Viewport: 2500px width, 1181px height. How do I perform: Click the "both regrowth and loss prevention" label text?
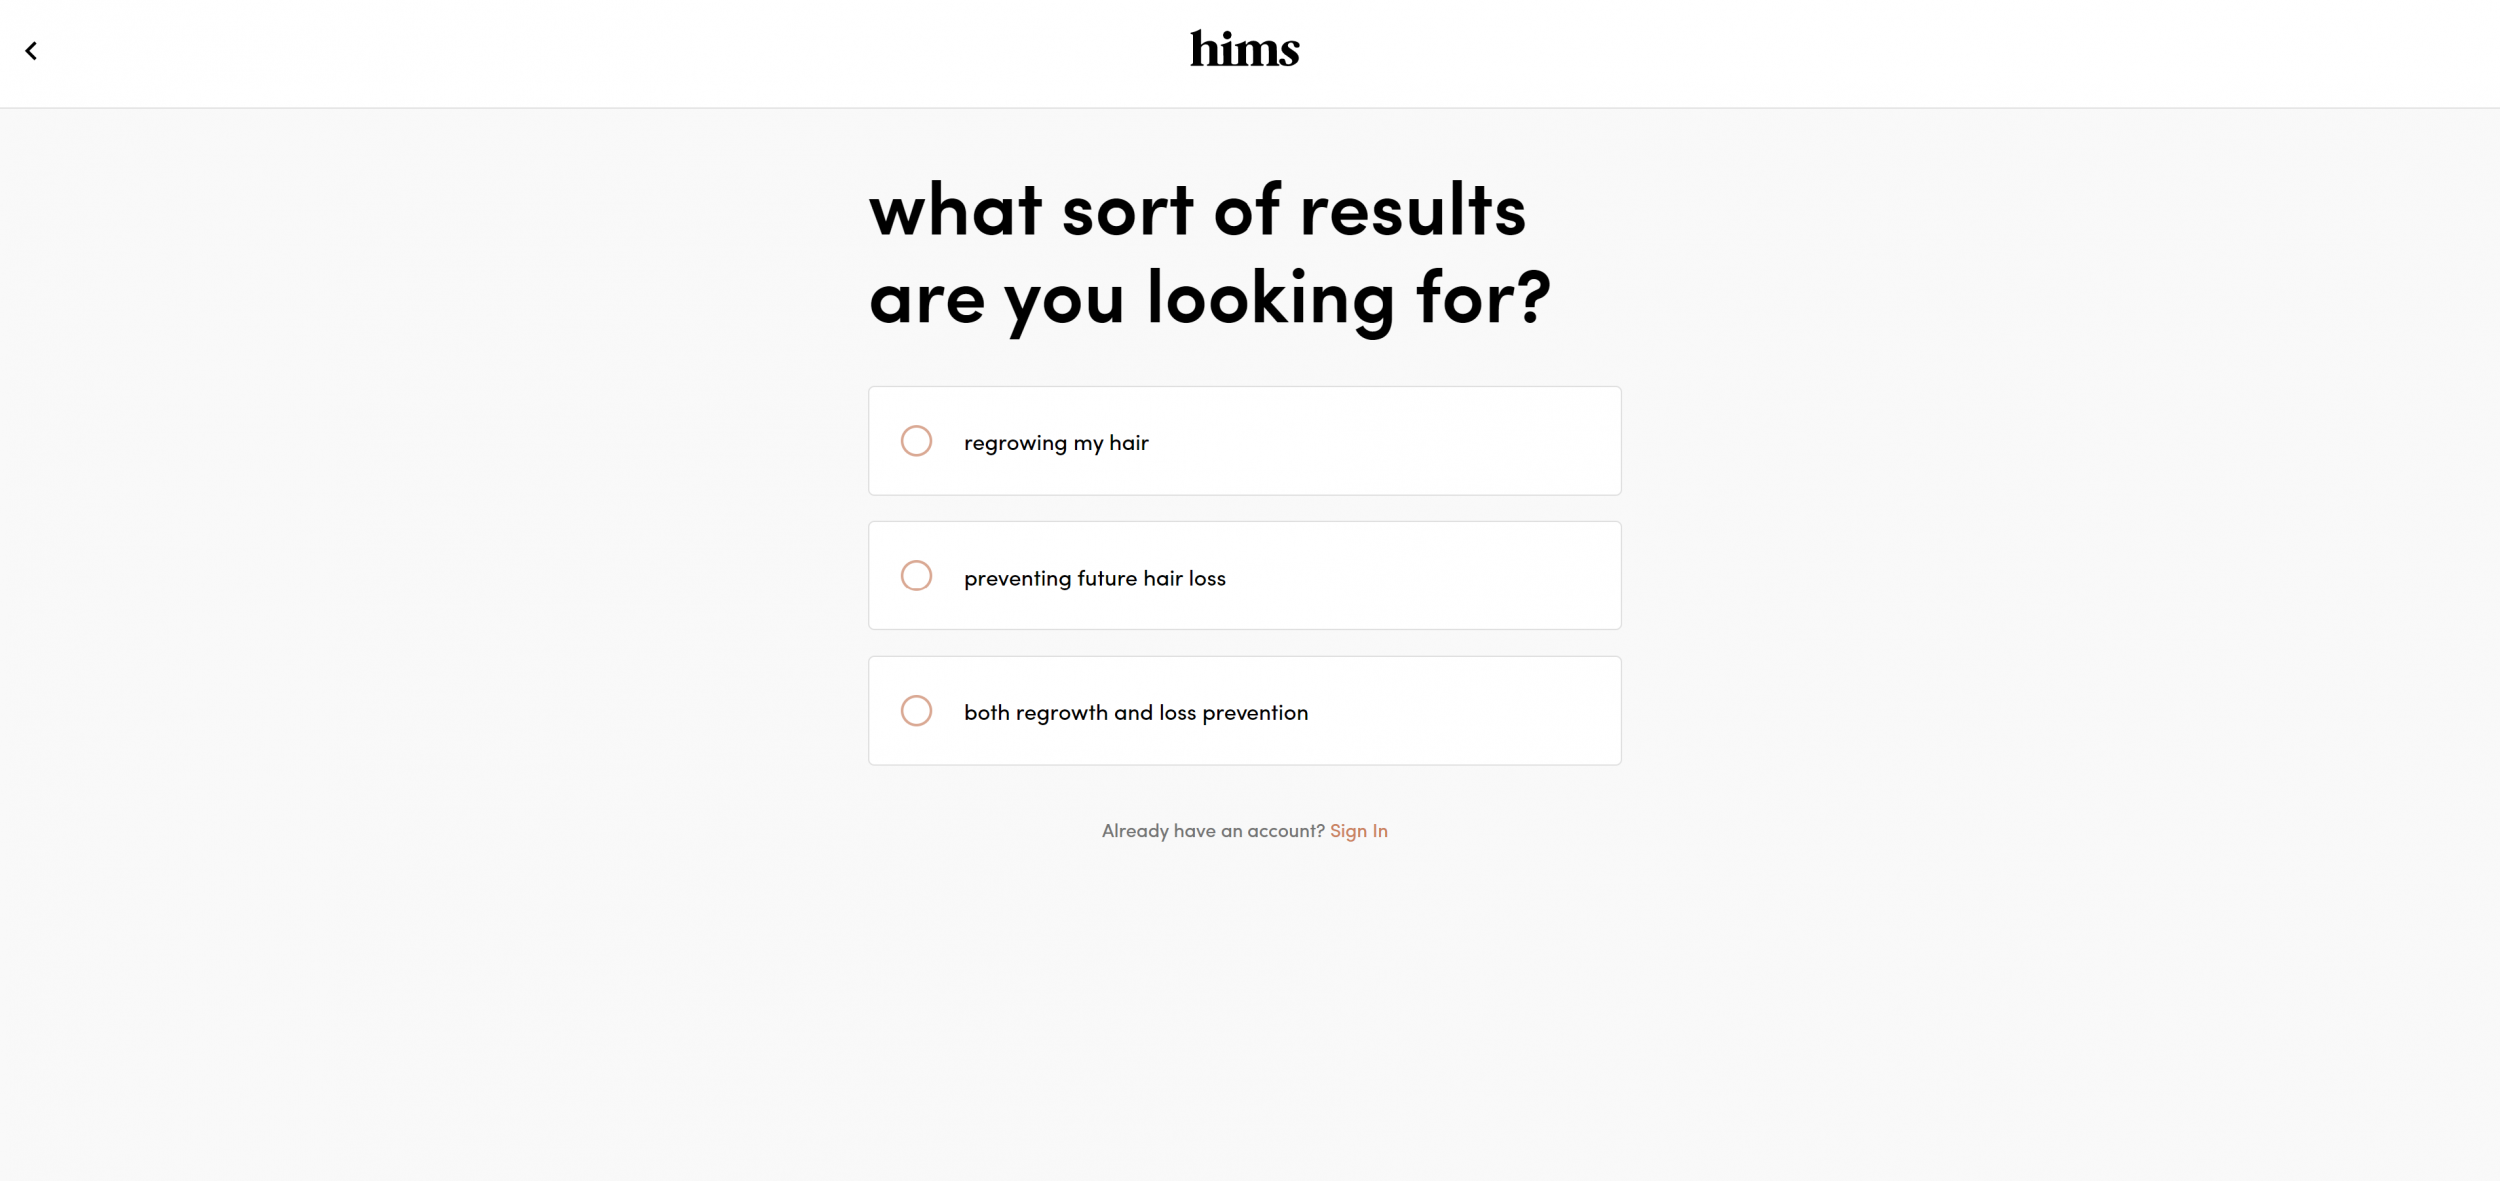pos(1135,713)
